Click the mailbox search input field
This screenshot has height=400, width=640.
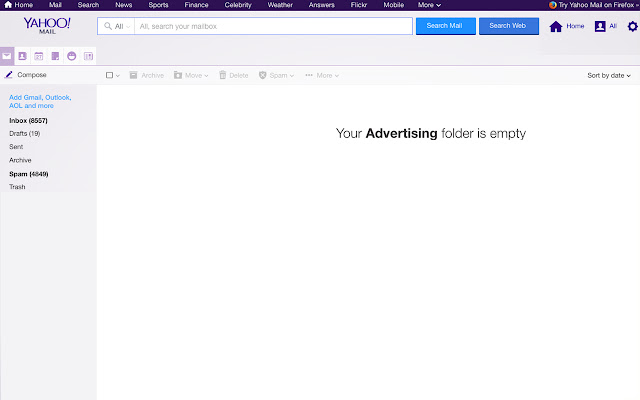coord(273,26)
